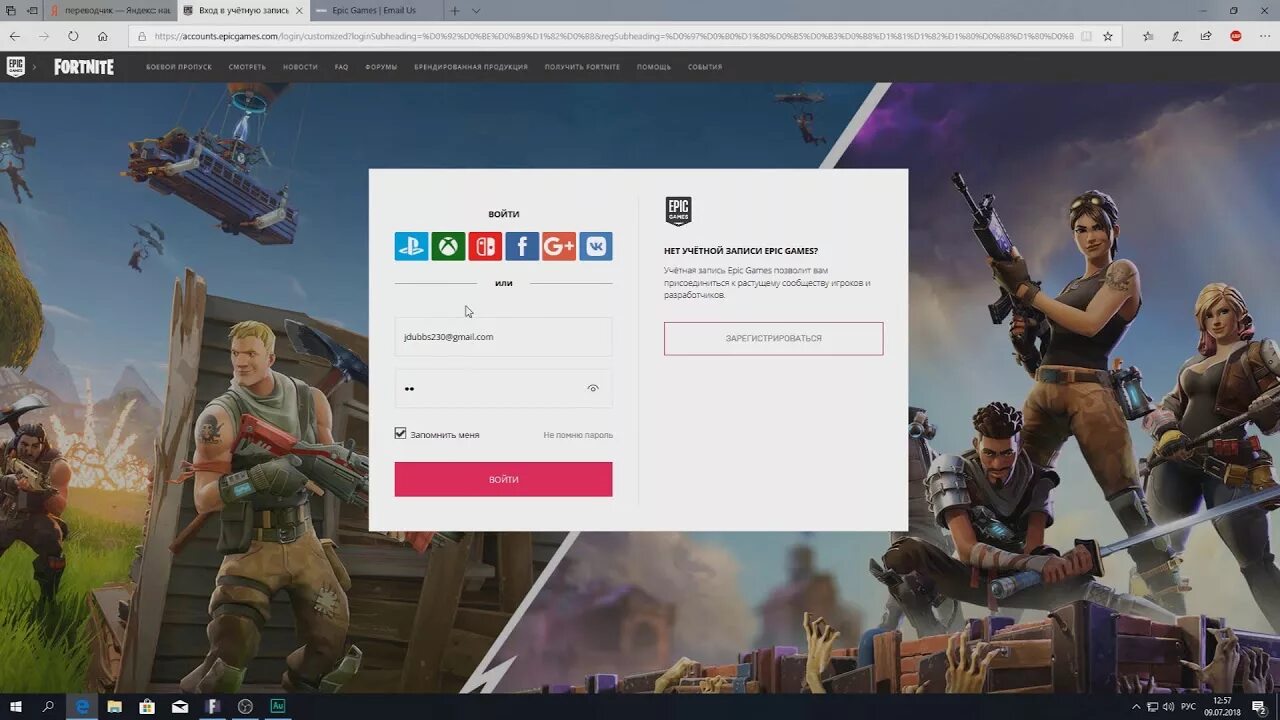This screenshot has height=720, width=1280.
Task: Click the tabs you've set aside icon
Action: pyautogui.click(x=11, y=10)
